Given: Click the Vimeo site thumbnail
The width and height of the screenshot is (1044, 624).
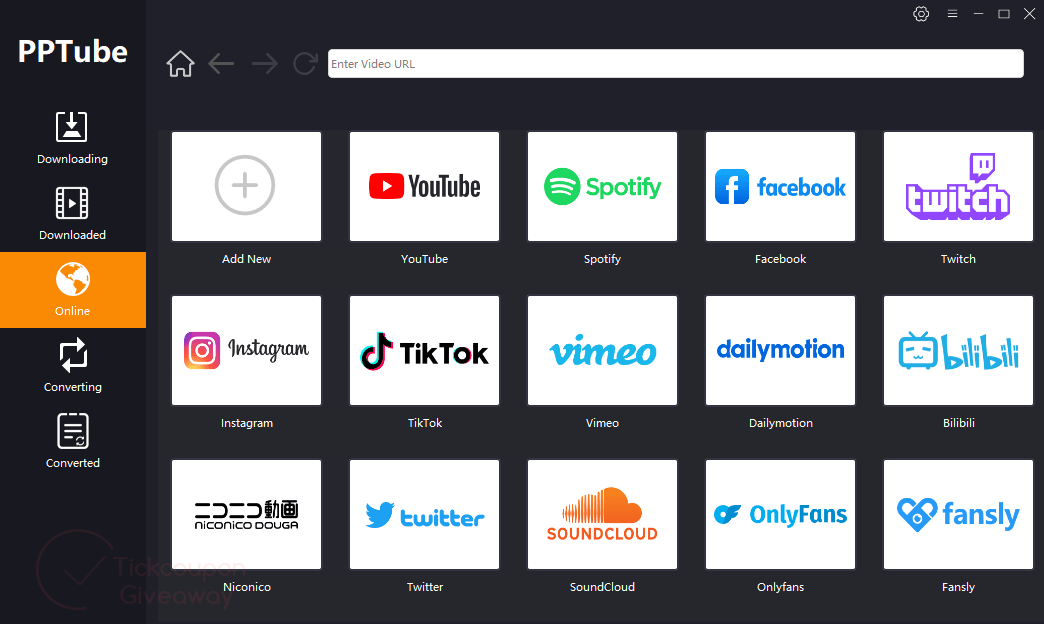Looking at the screenshot, I should (x=602, y=351).
